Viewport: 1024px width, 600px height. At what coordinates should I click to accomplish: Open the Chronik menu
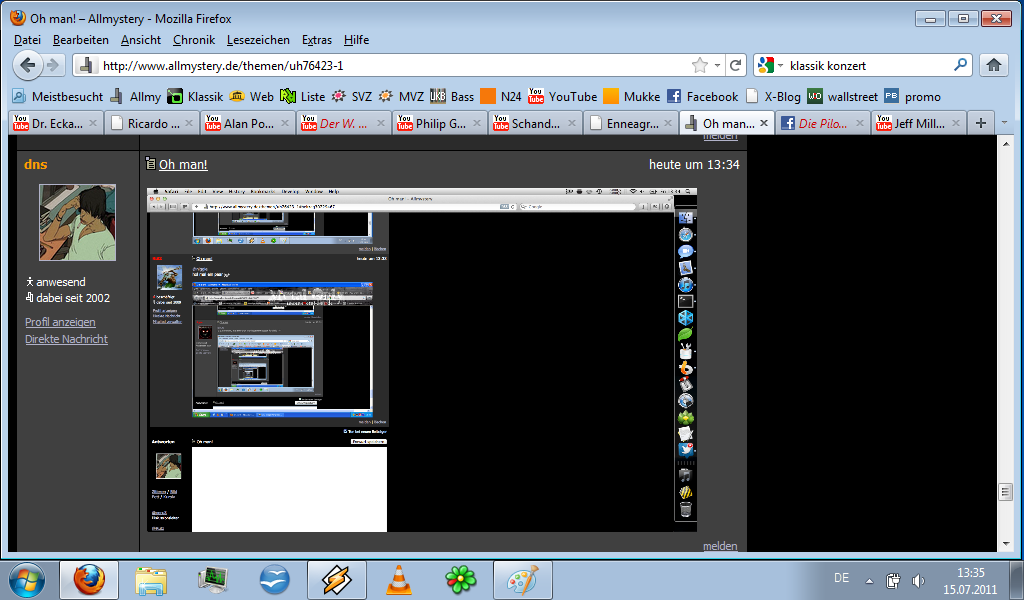194,40
